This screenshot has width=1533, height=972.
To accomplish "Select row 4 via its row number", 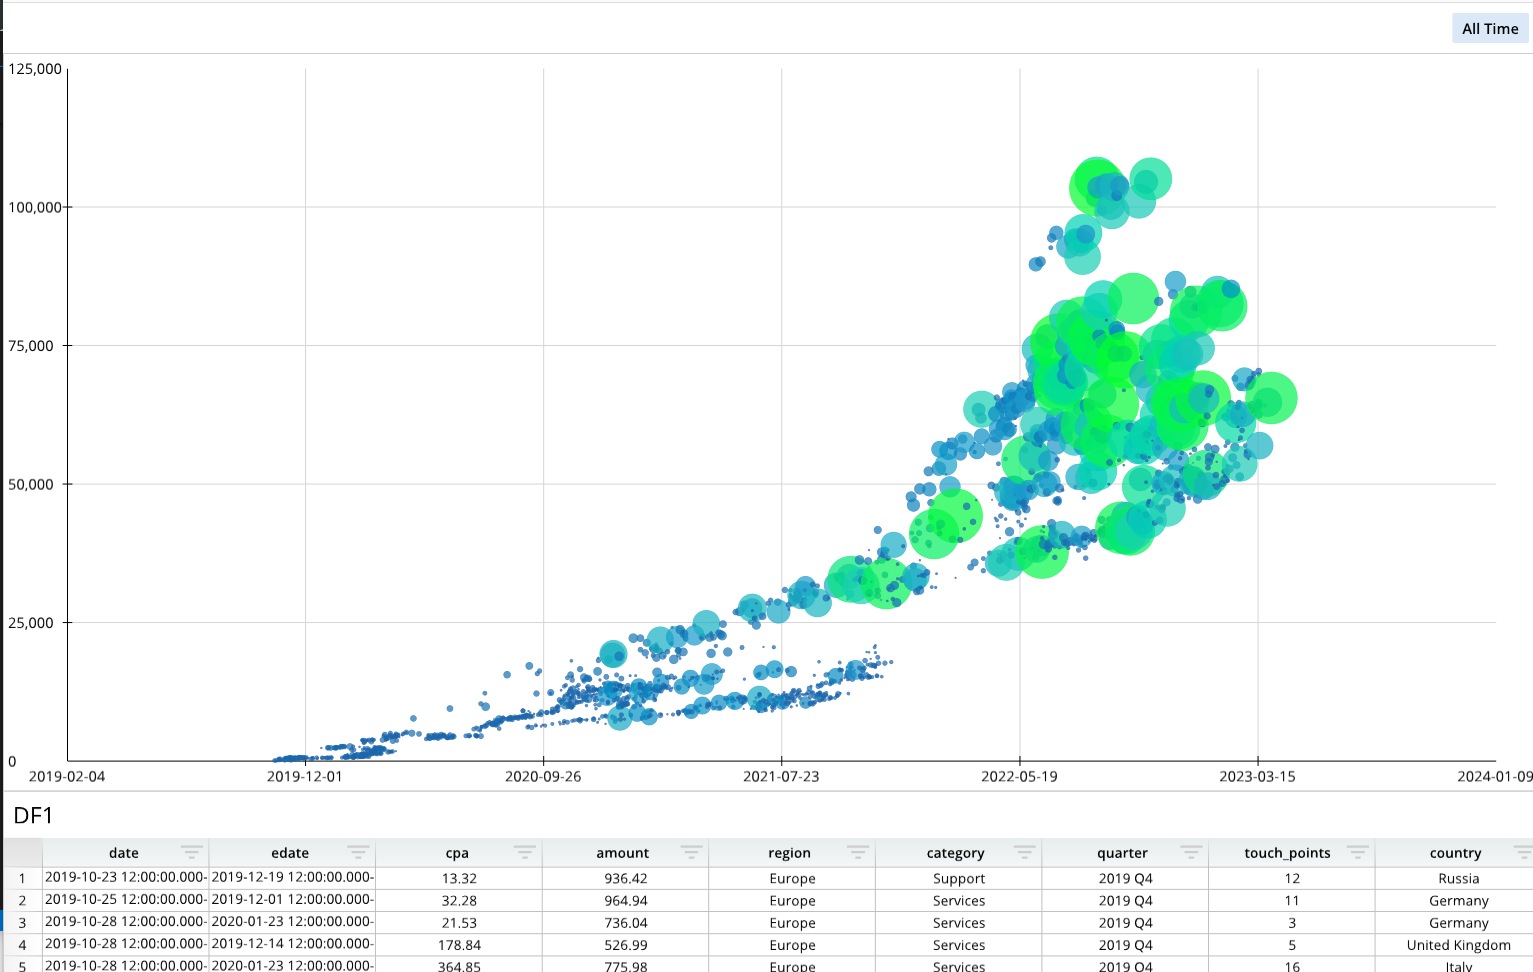I will (x=22, y=944).
